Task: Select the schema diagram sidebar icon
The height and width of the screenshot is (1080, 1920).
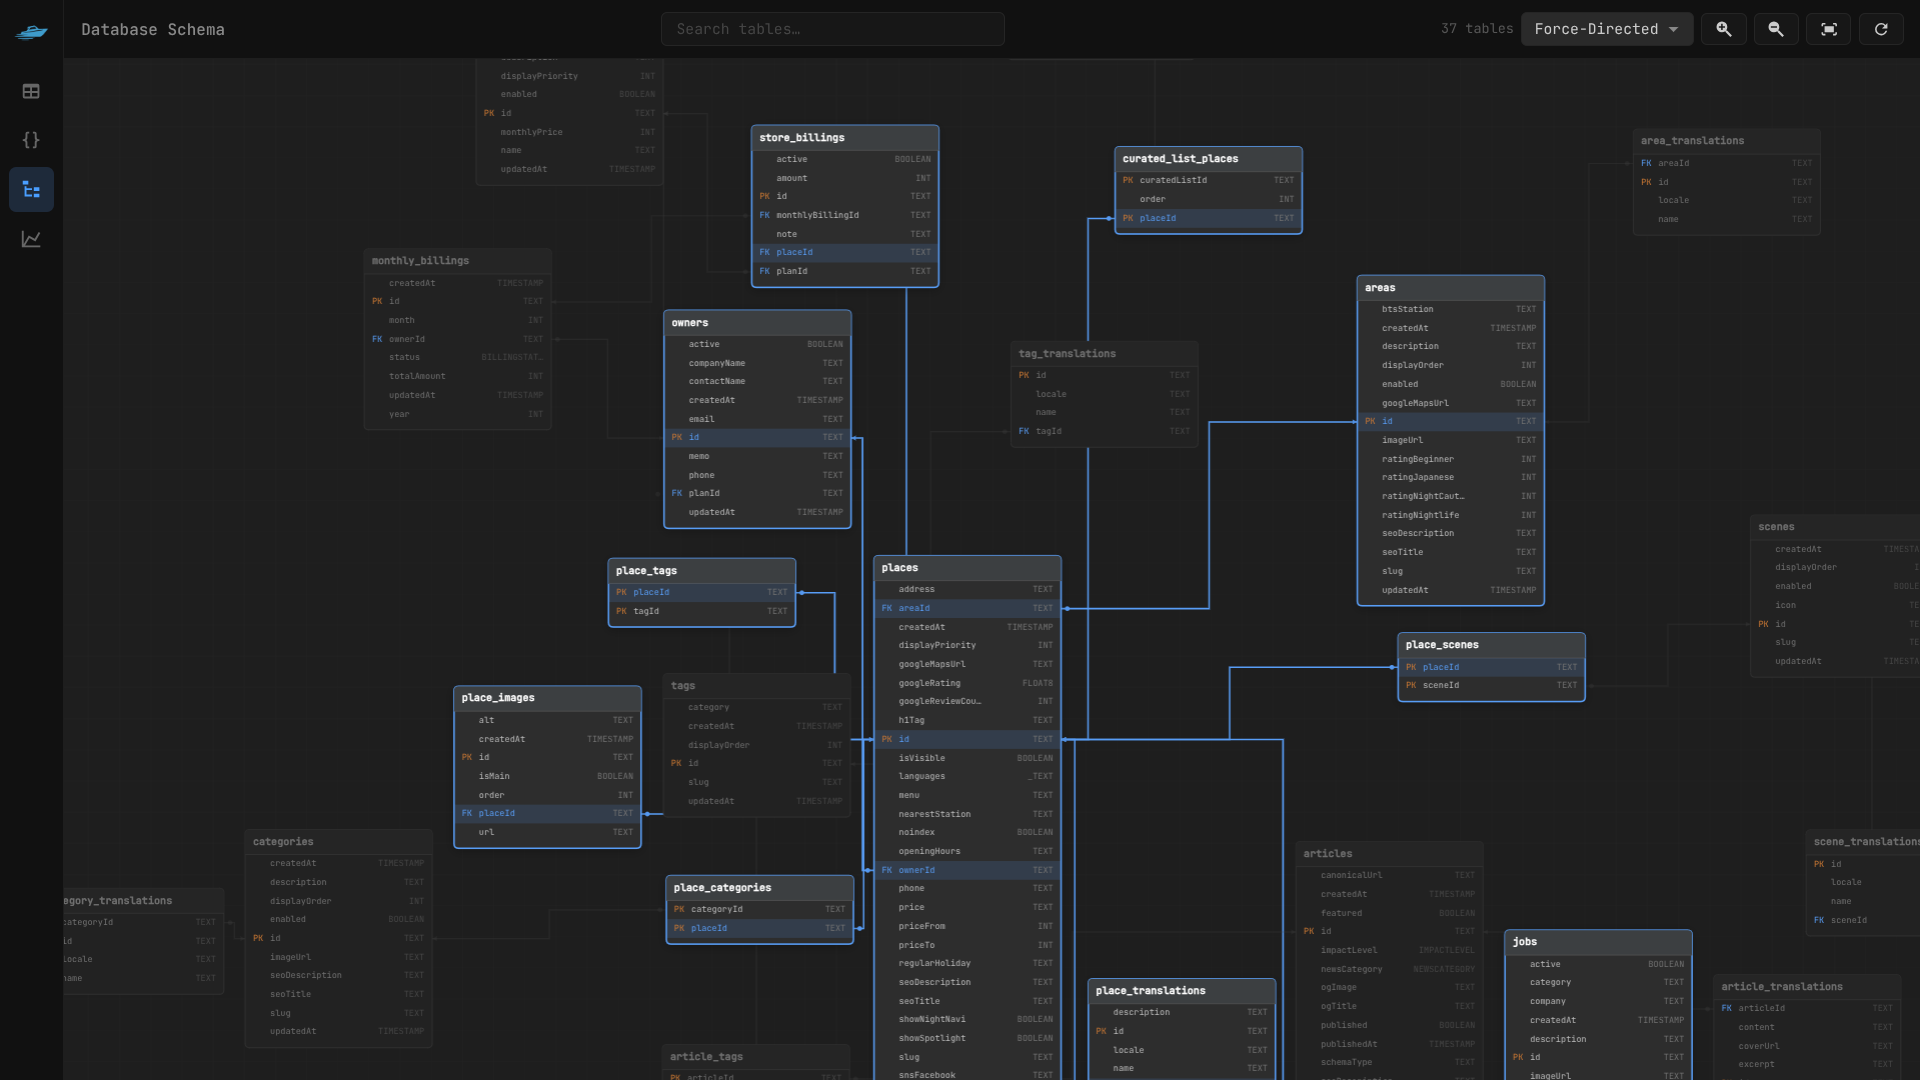Action: (31, 189)
